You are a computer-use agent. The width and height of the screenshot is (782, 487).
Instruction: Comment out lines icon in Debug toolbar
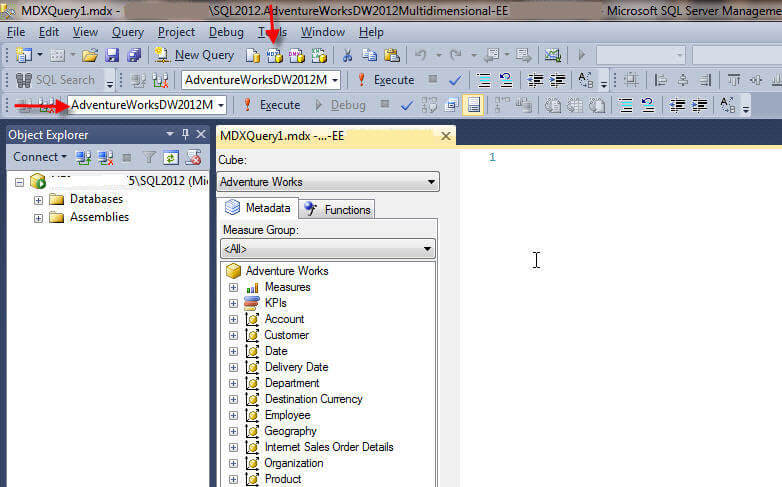[625, 105]
